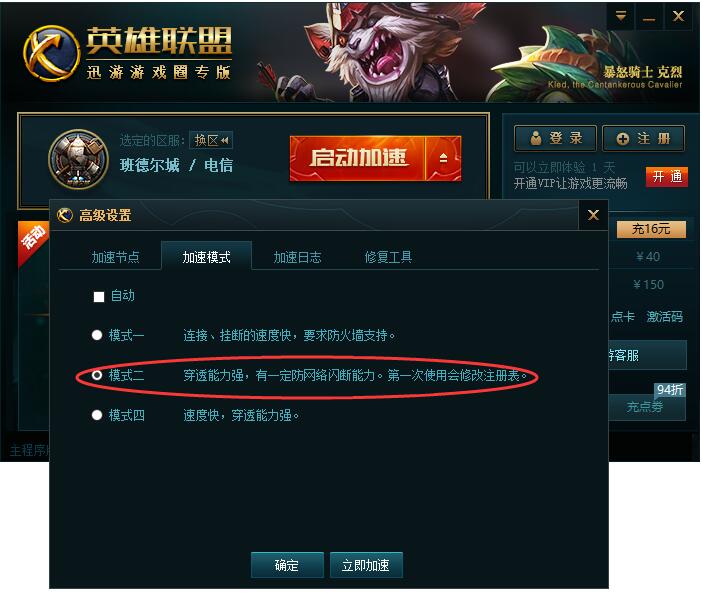Viewport: 702px width, 593px height.
Task: Expand the arrow beside 启动加速 button
Action: (x=443, y=158)
